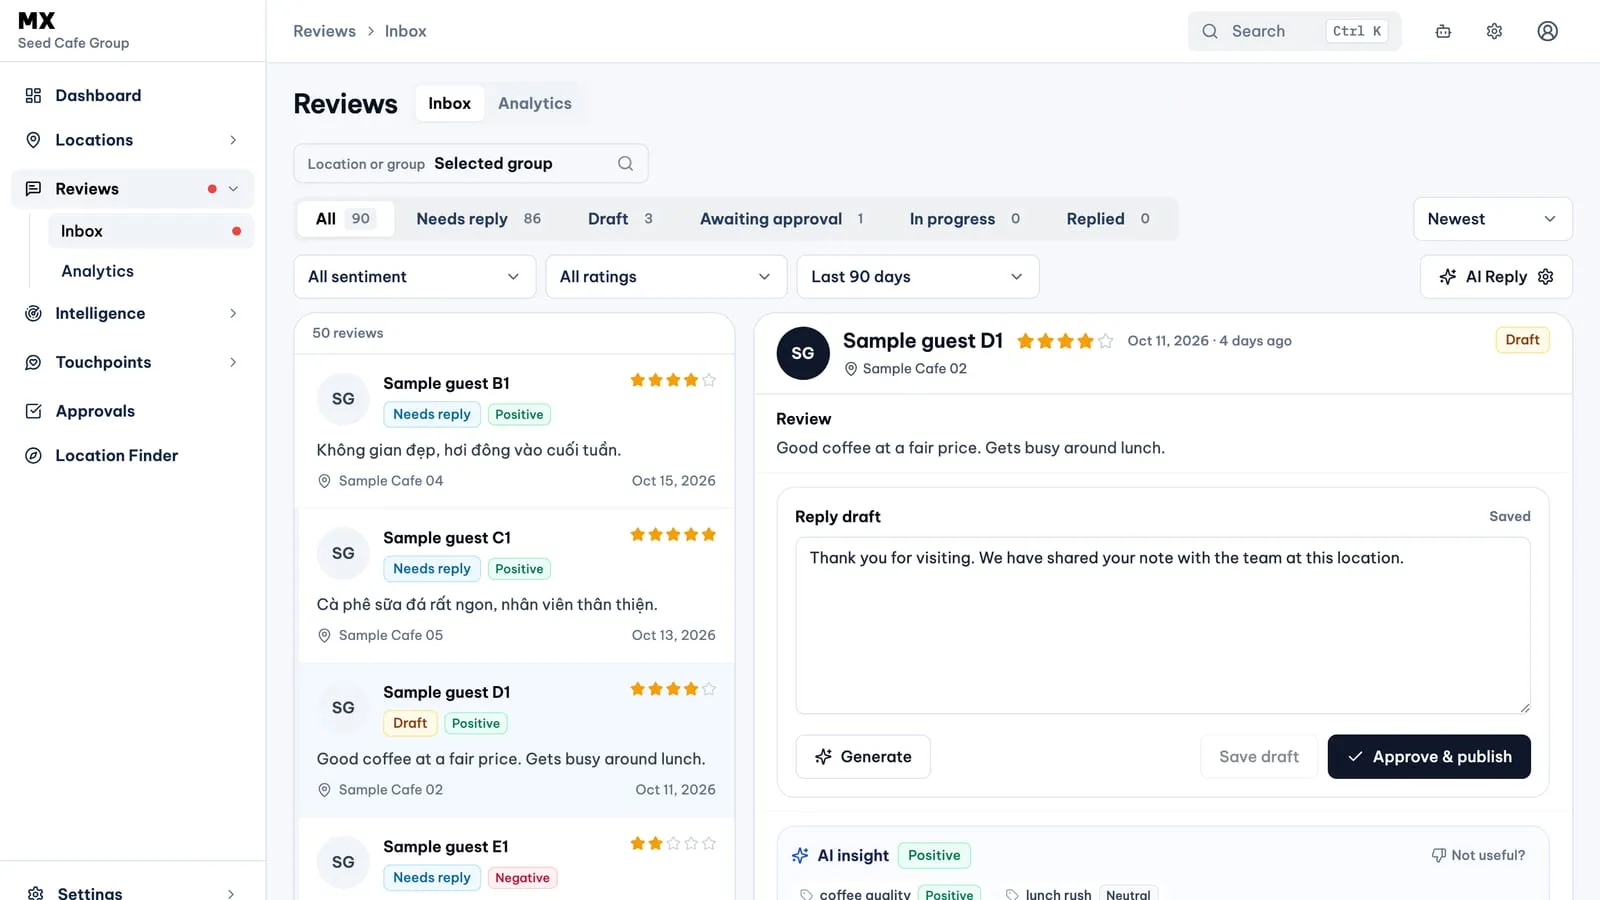Click the Locations pin icon in sidebar
This screenshot has height=900, width=1600.
coord(33,140)
